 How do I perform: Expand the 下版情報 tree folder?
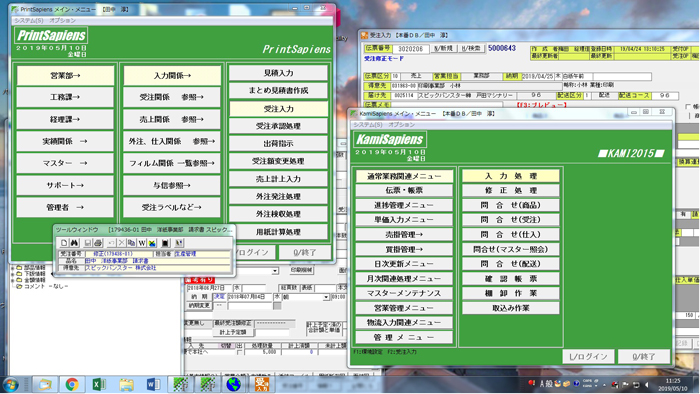12,274
